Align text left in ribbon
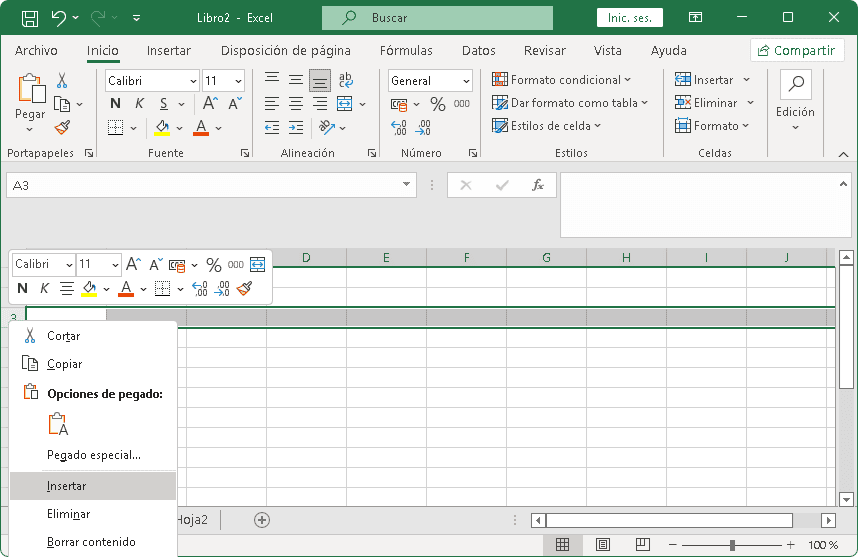 click(272, 103)
